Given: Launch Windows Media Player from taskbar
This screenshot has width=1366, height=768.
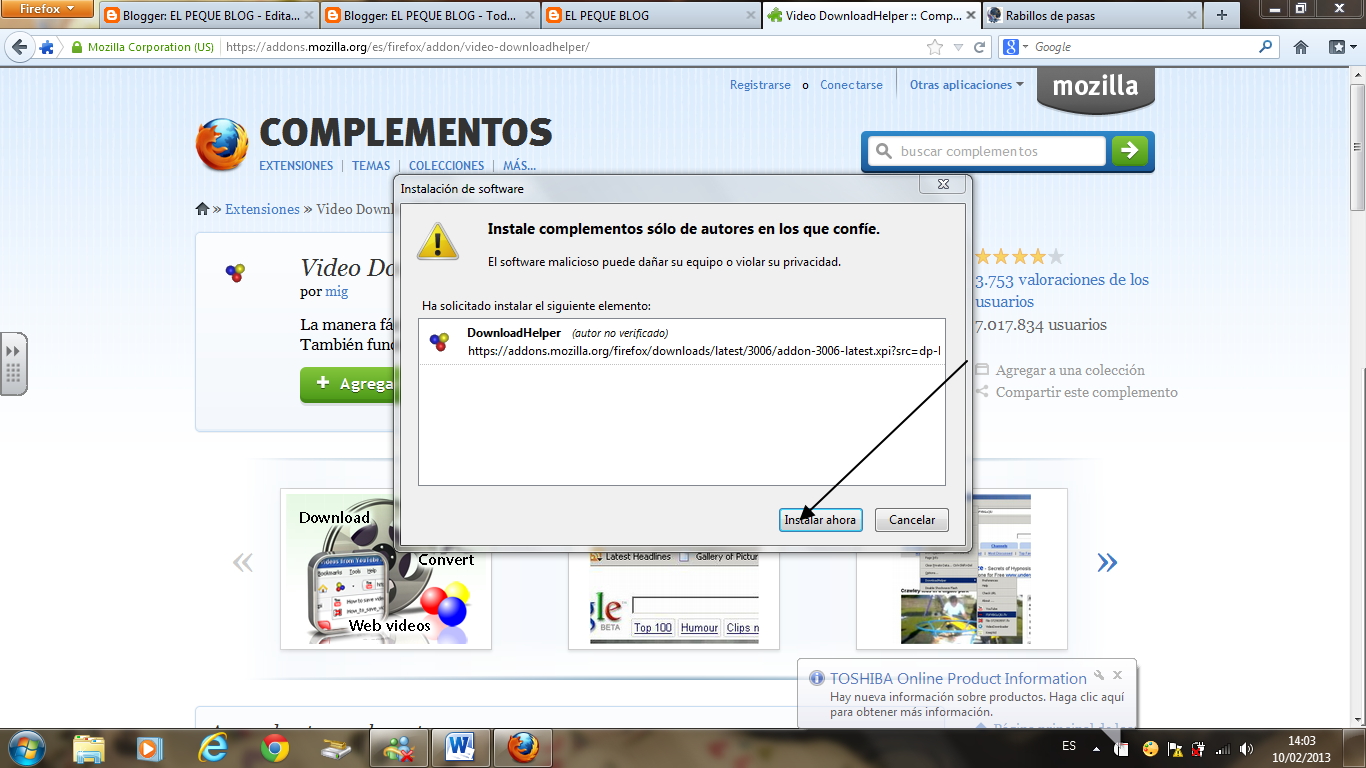Looking at the screenshot, I should 149,747.
